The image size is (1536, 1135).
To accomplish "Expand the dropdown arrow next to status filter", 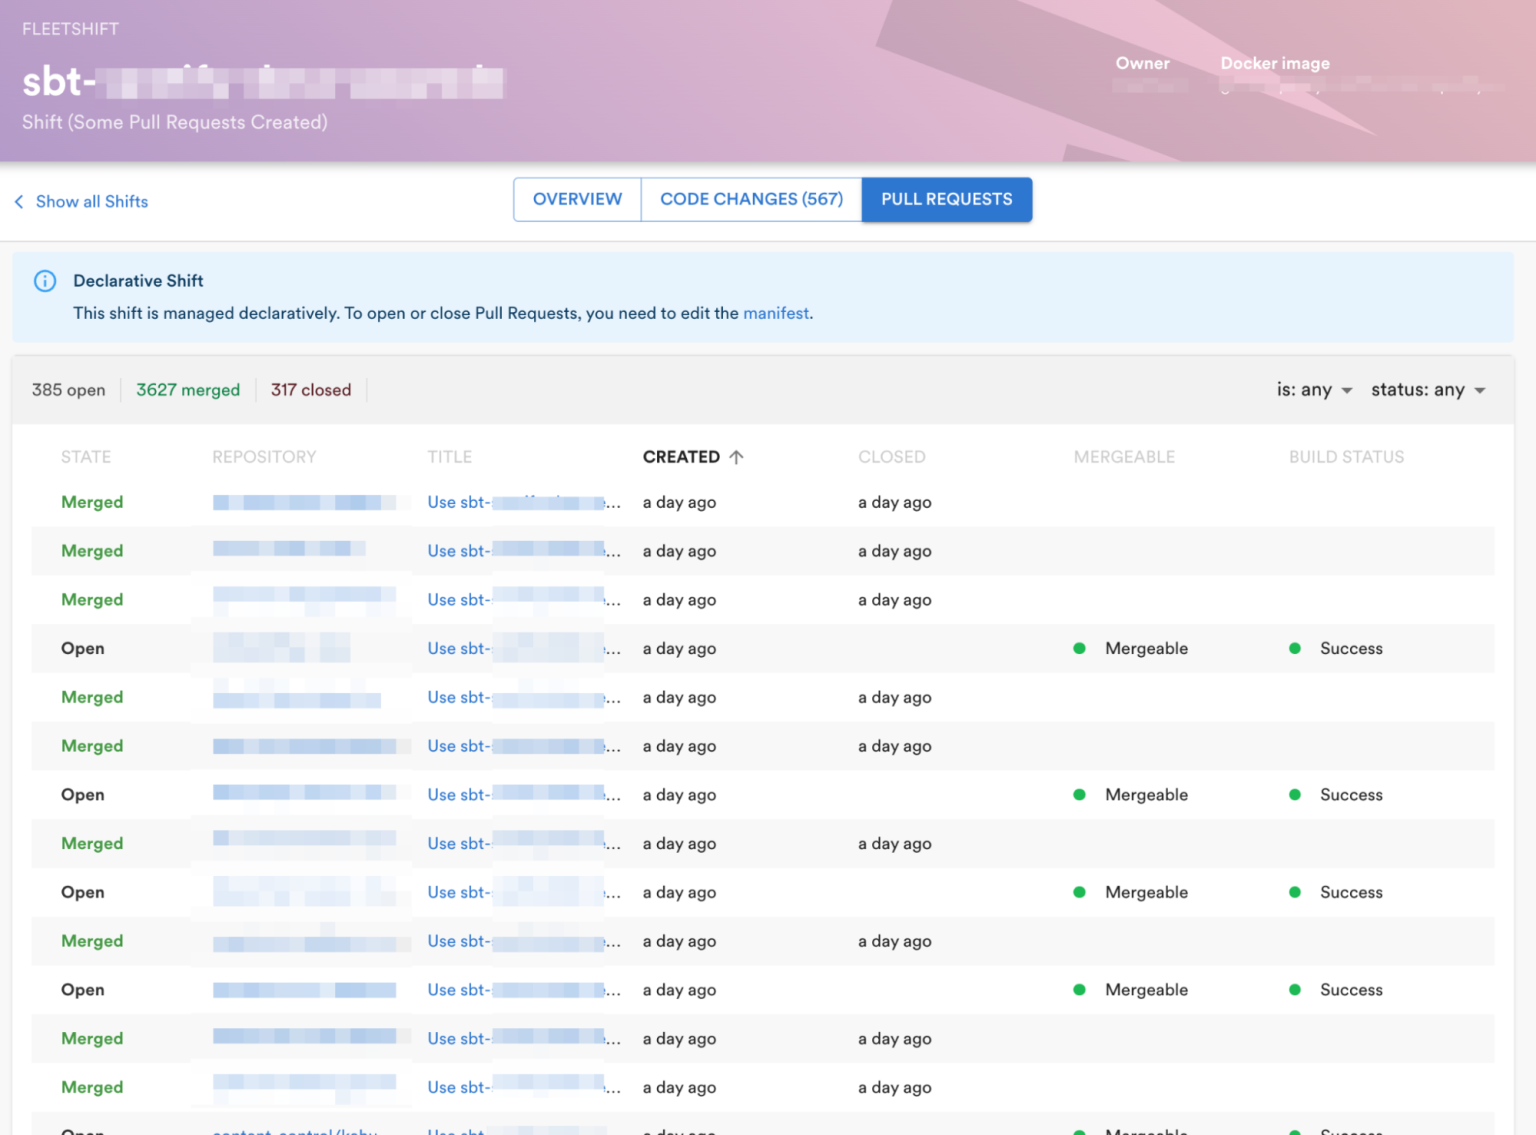I will pyautogui.click(x=1479, y=391).
